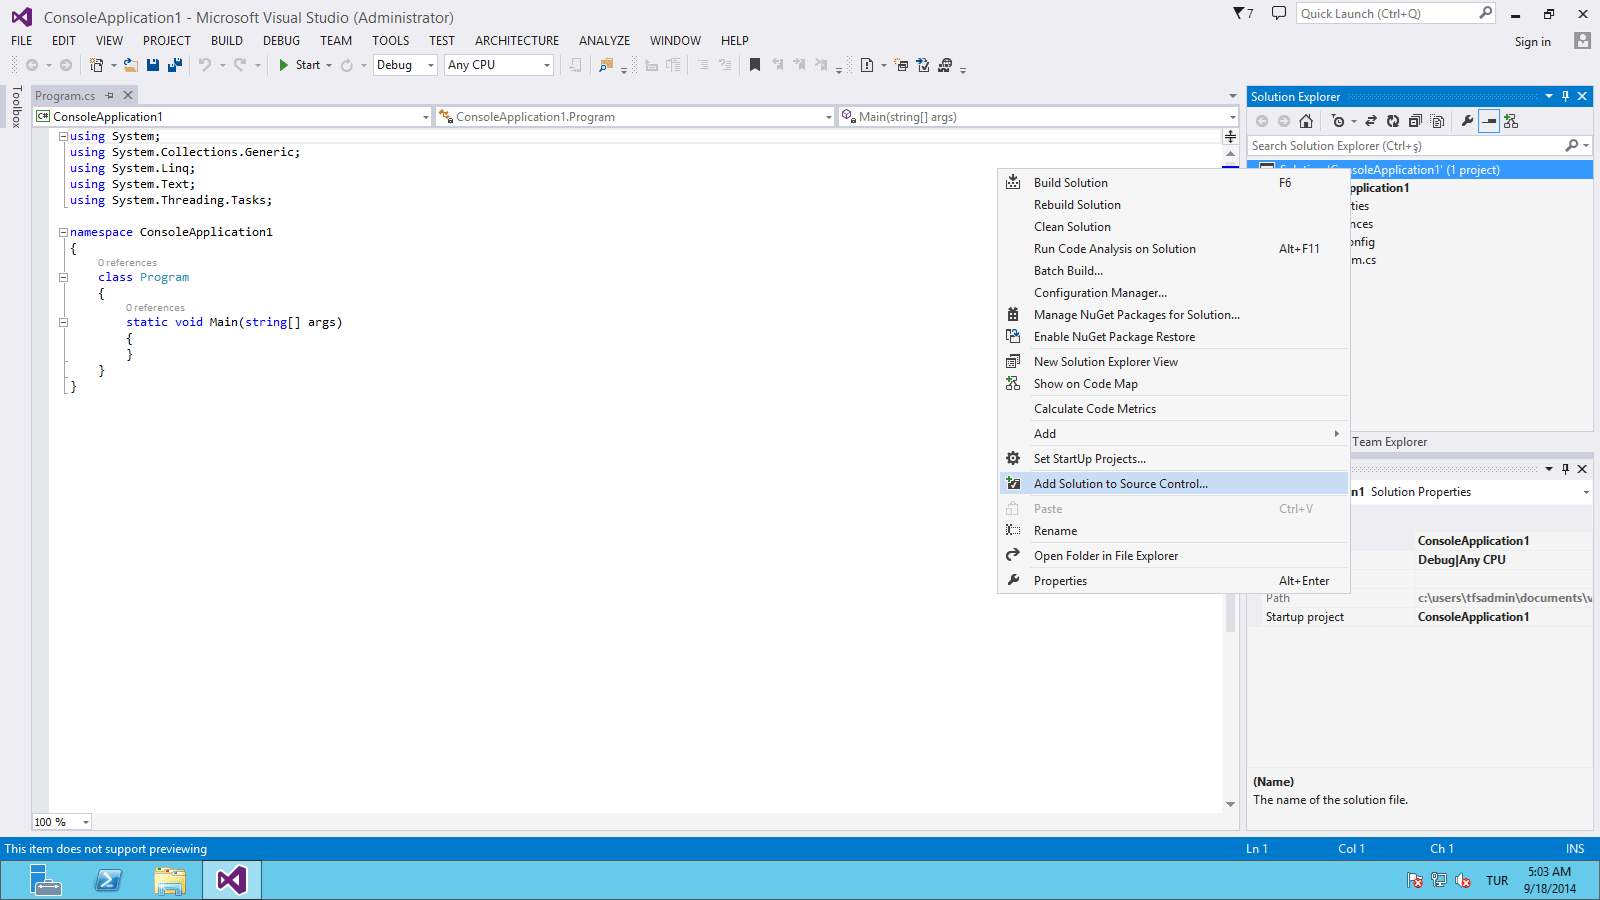Click the editor vertical scrollbar thumb
Image resolution: width=1600 pixels, height=900 pixels.
tap(1230, 610)
